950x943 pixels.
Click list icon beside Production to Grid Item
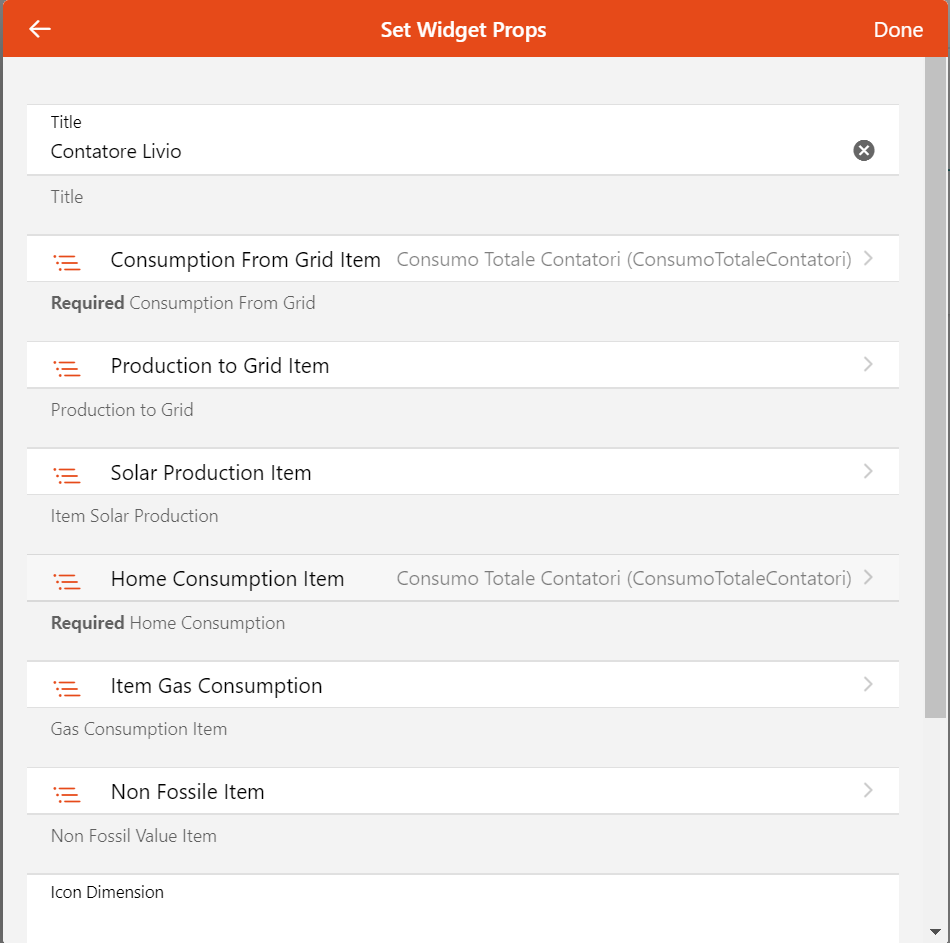point(67,369)
